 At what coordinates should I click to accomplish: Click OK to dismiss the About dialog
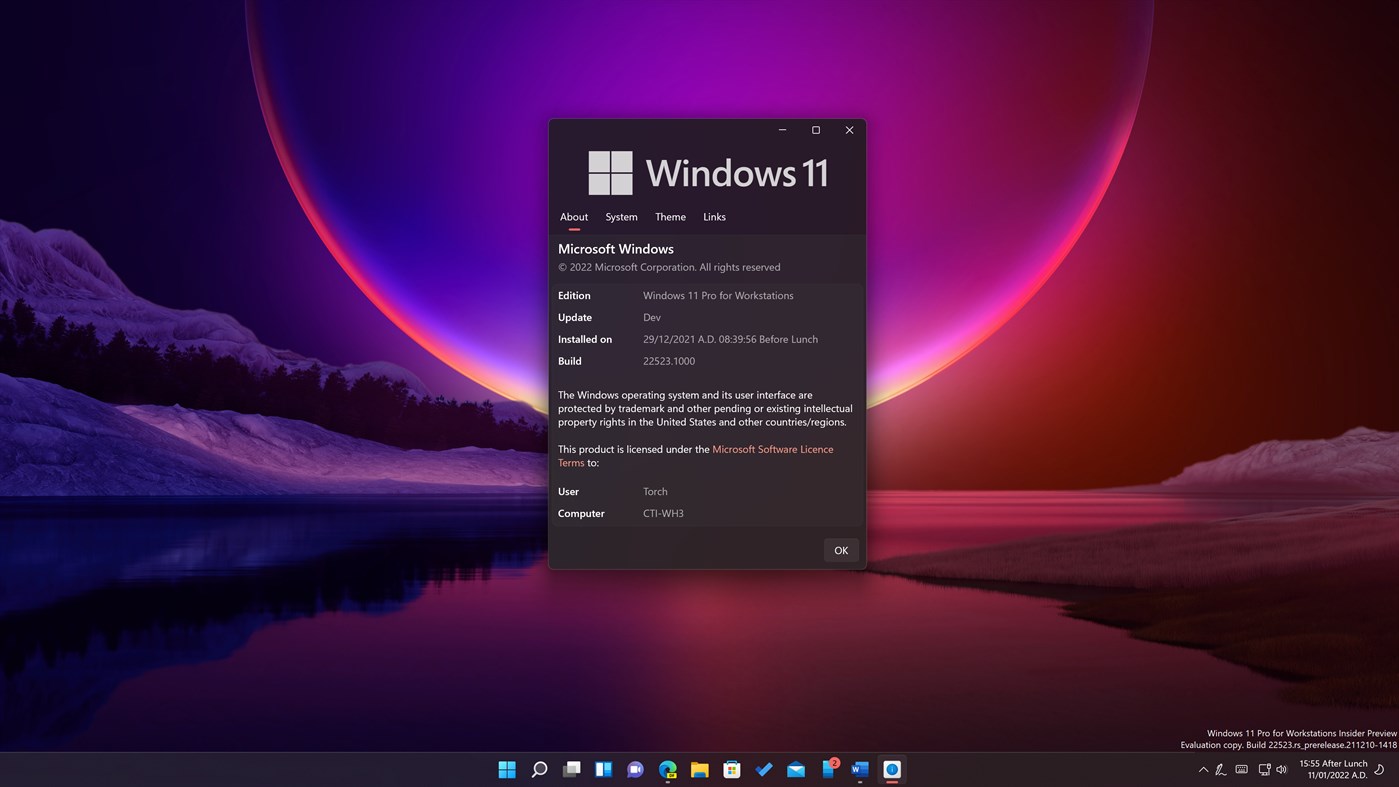tap(840, 550)
